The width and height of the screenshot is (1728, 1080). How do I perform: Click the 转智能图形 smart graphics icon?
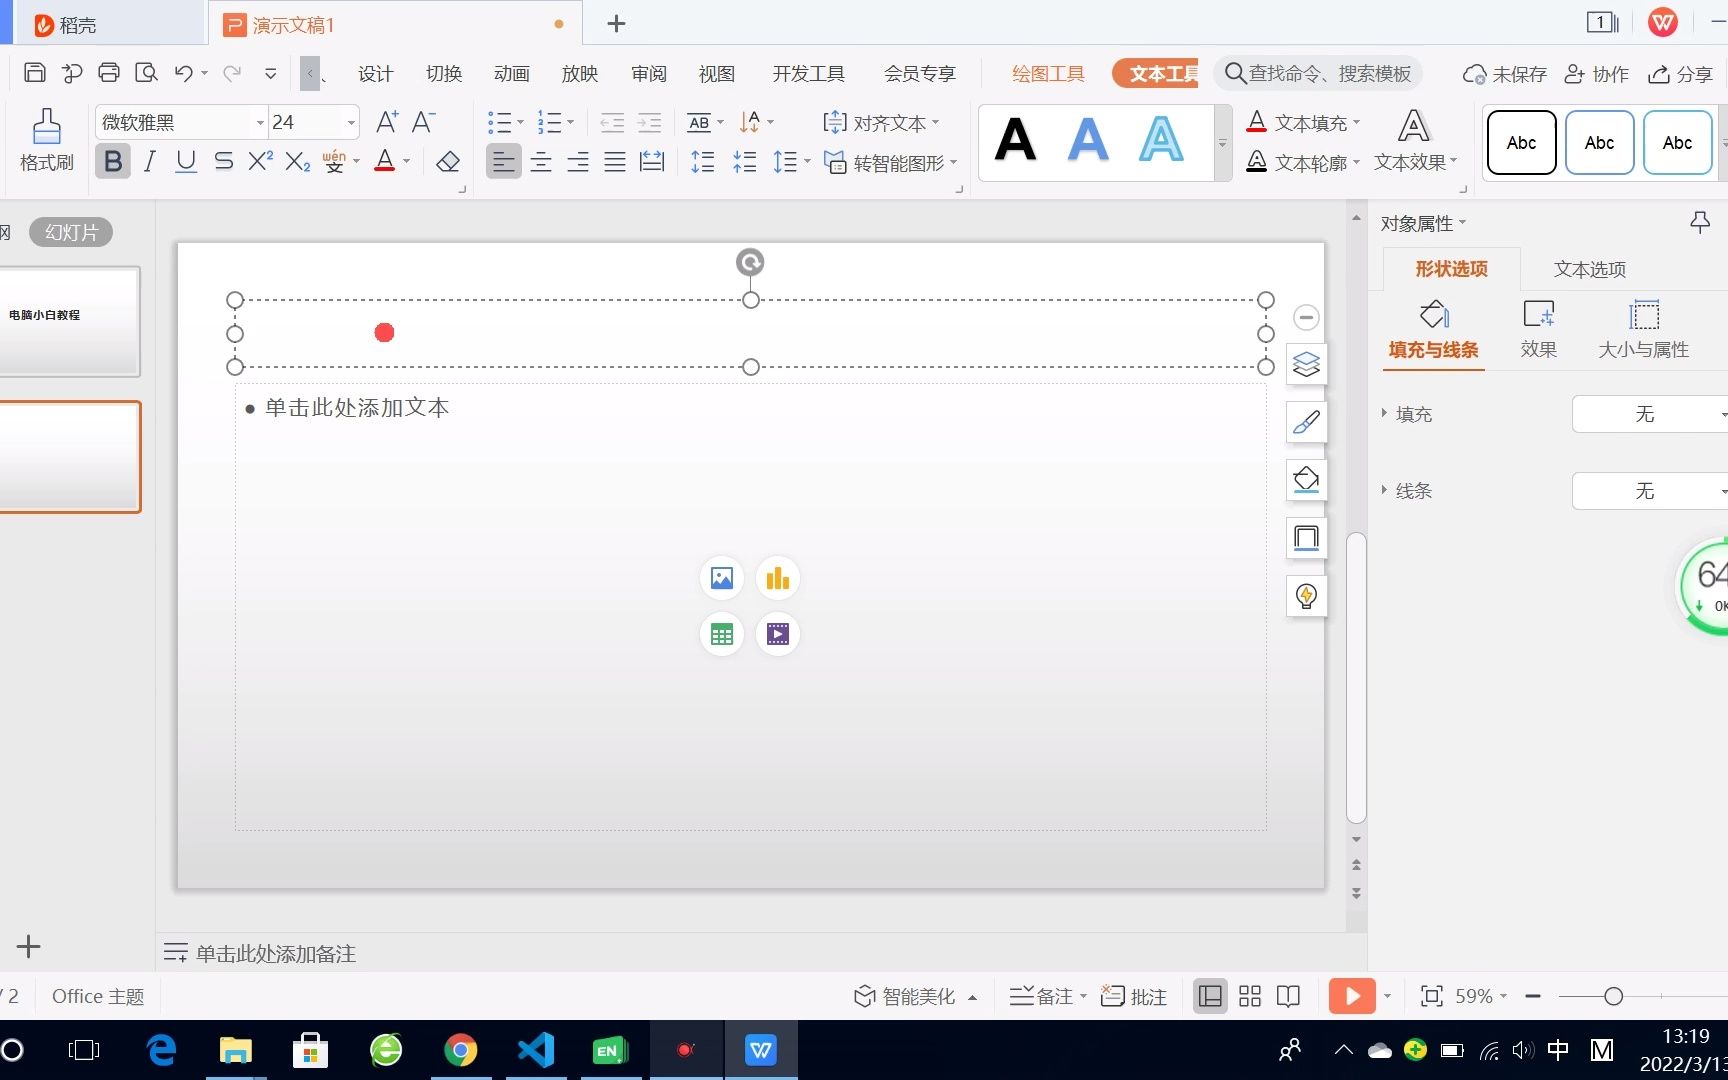[836, 162]
